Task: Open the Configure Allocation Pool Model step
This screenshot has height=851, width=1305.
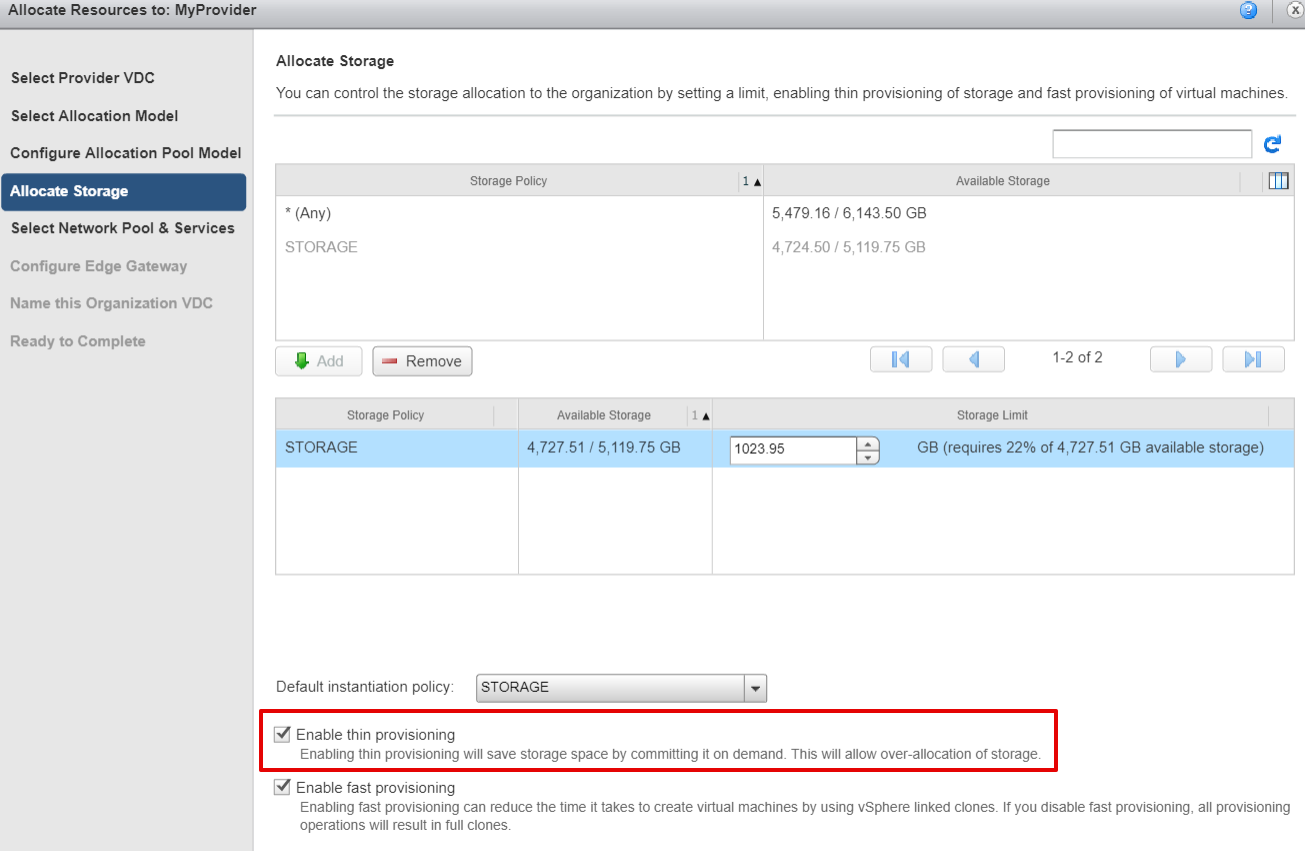Action: 126,153
